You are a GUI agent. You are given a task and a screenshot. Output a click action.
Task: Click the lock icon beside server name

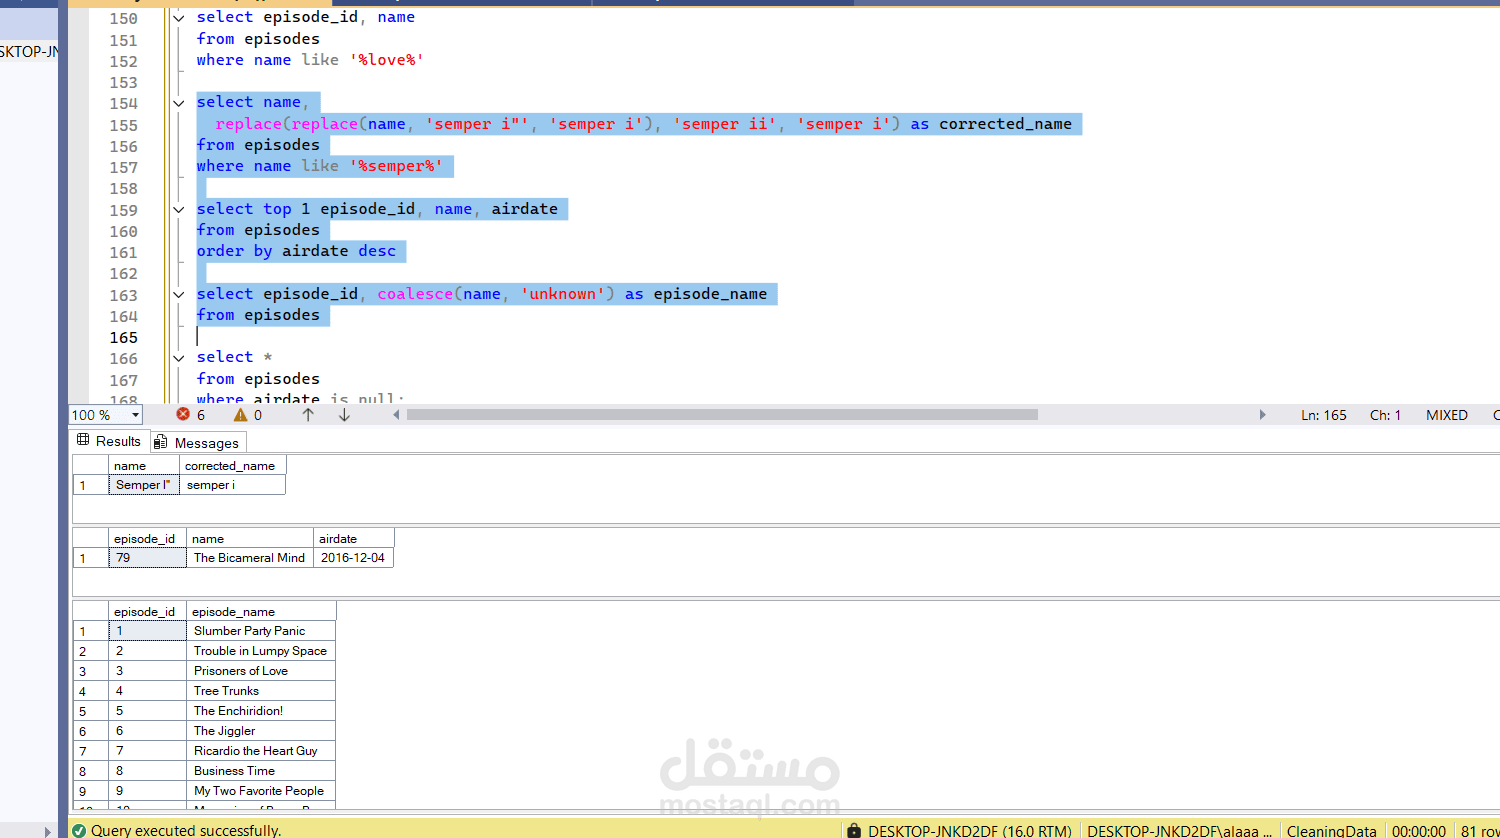[x=854, y=830]
